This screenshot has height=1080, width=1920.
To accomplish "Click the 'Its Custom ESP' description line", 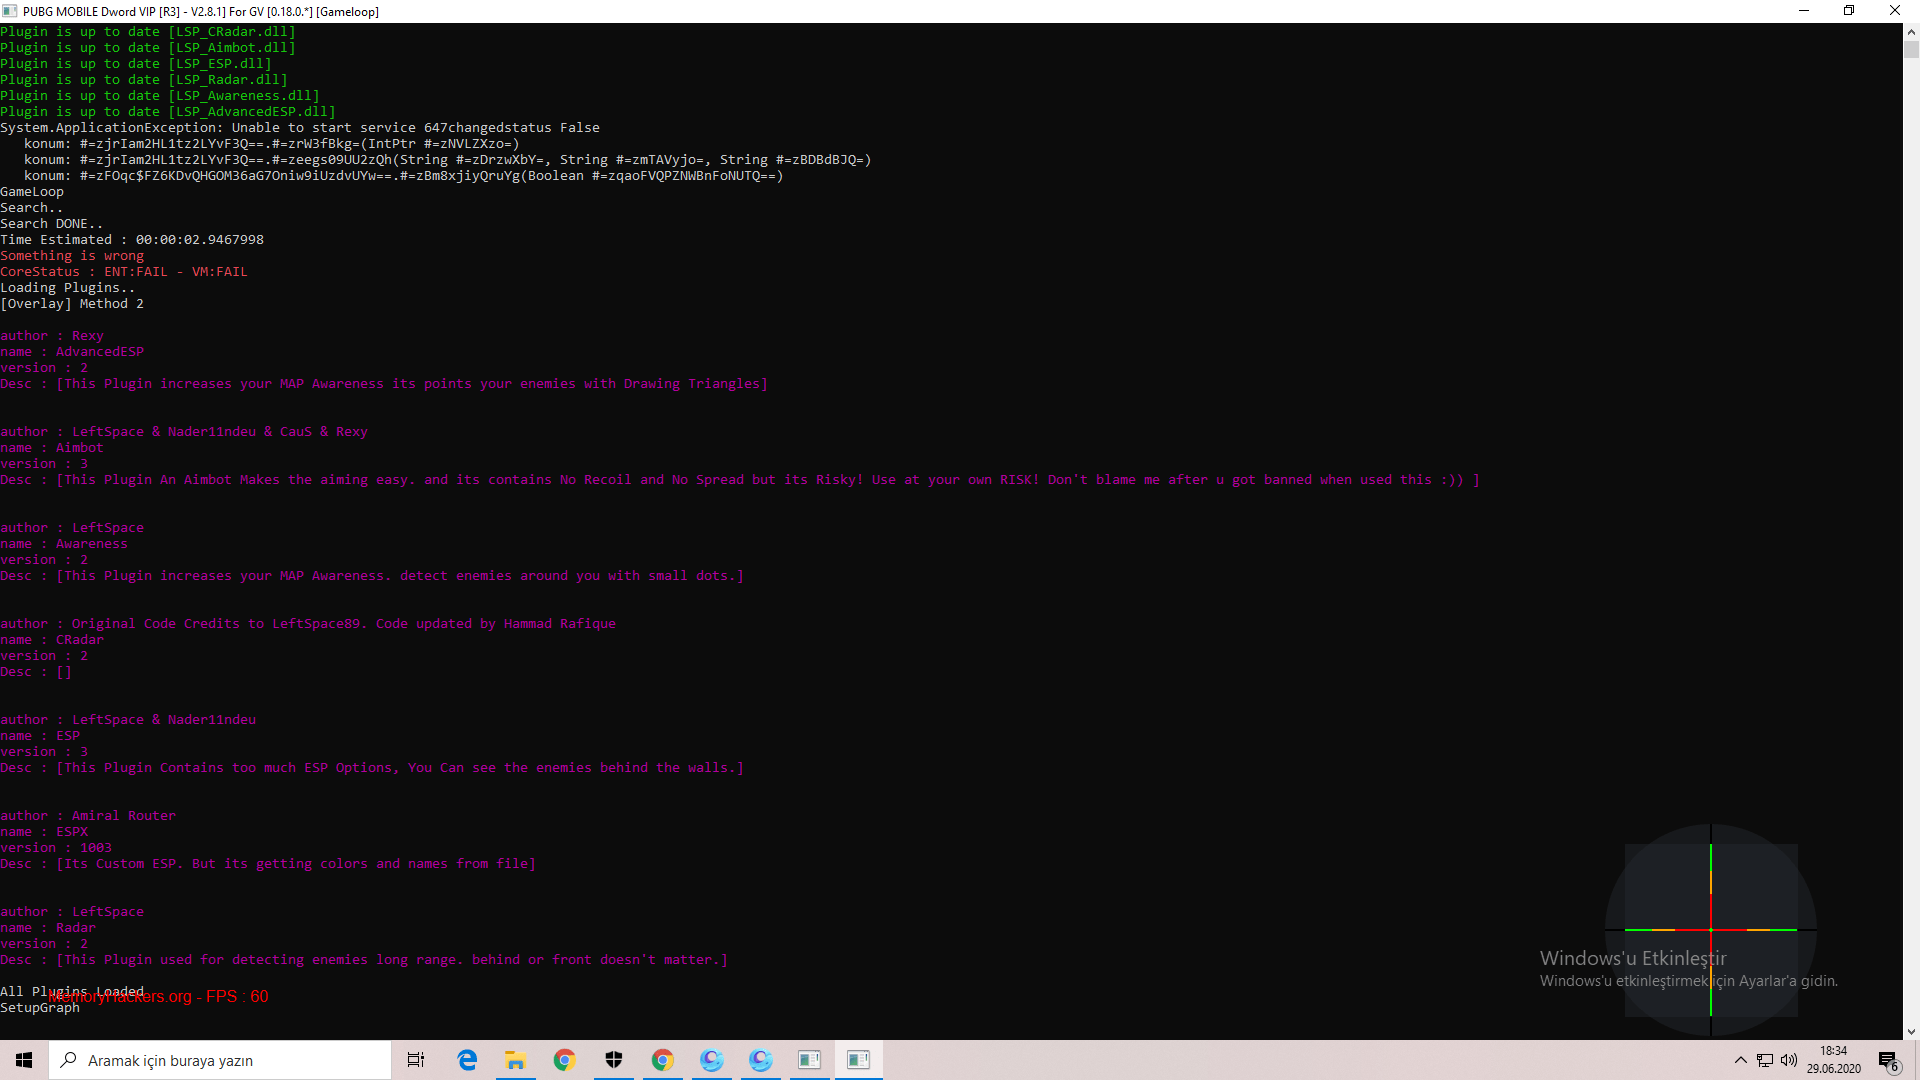I will (x=268, y=864).
